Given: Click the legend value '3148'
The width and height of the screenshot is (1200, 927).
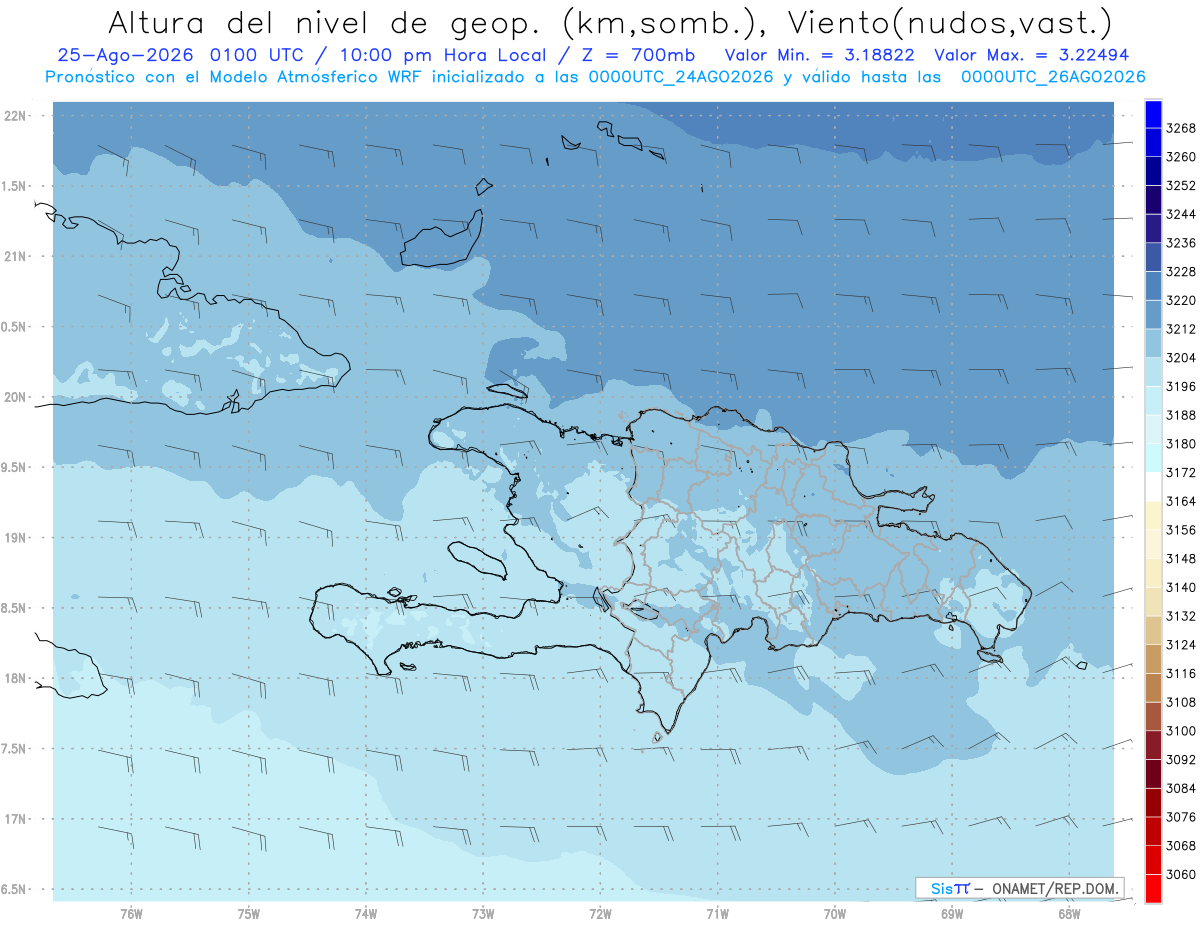Looking at the screenshot, I should 1181,559.
